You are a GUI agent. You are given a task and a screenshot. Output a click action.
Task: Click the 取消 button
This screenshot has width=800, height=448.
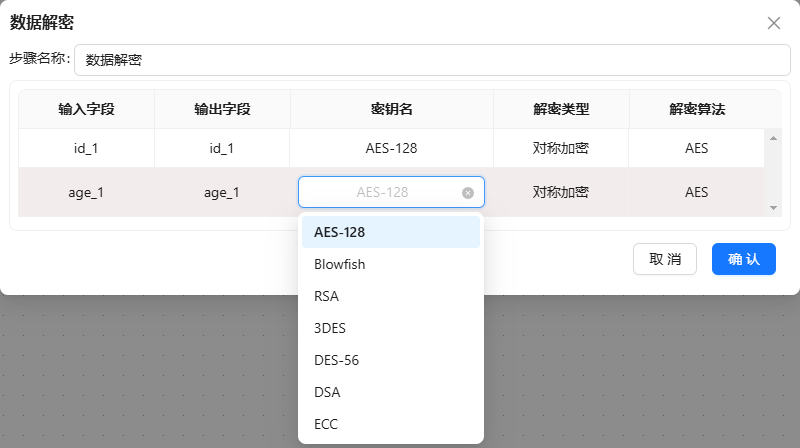coord(665,259)
